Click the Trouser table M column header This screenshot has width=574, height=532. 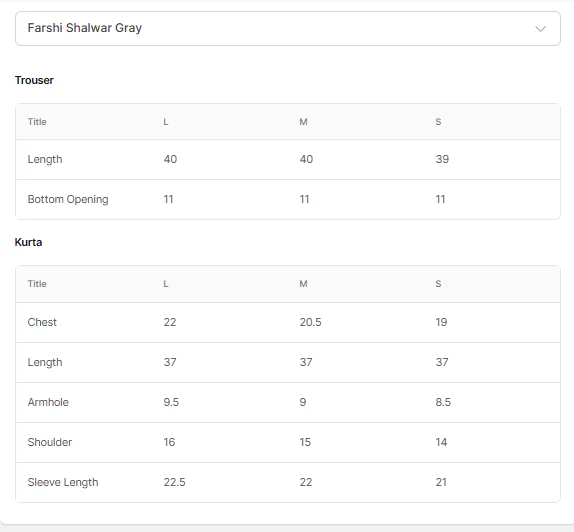pyautogui.click(x=303, y=122)
